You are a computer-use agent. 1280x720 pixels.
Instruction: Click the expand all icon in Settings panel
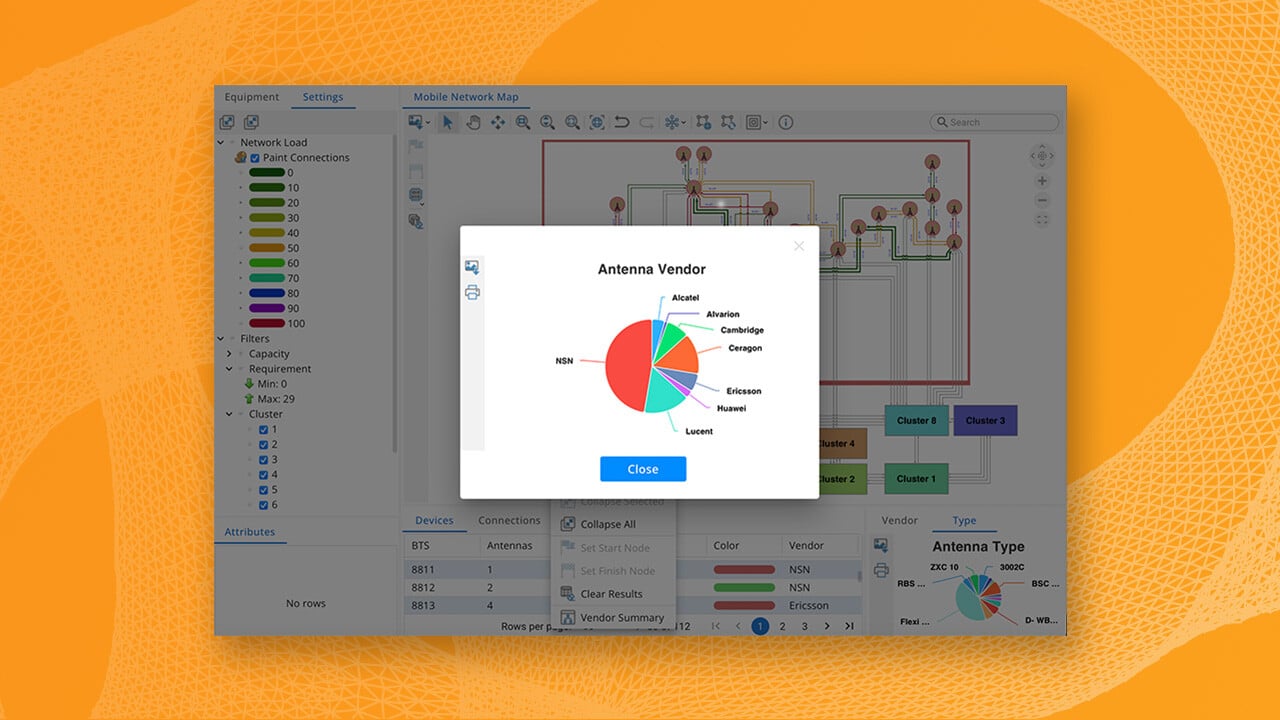(x=227, y=122)
